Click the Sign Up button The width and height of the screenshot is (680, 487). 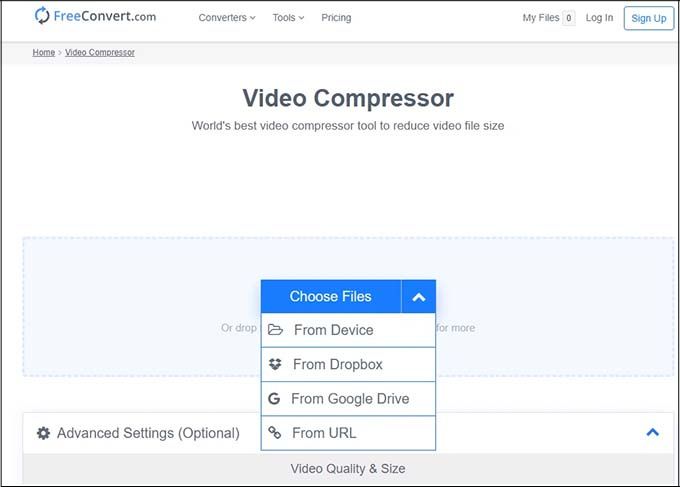pos(649,18)
